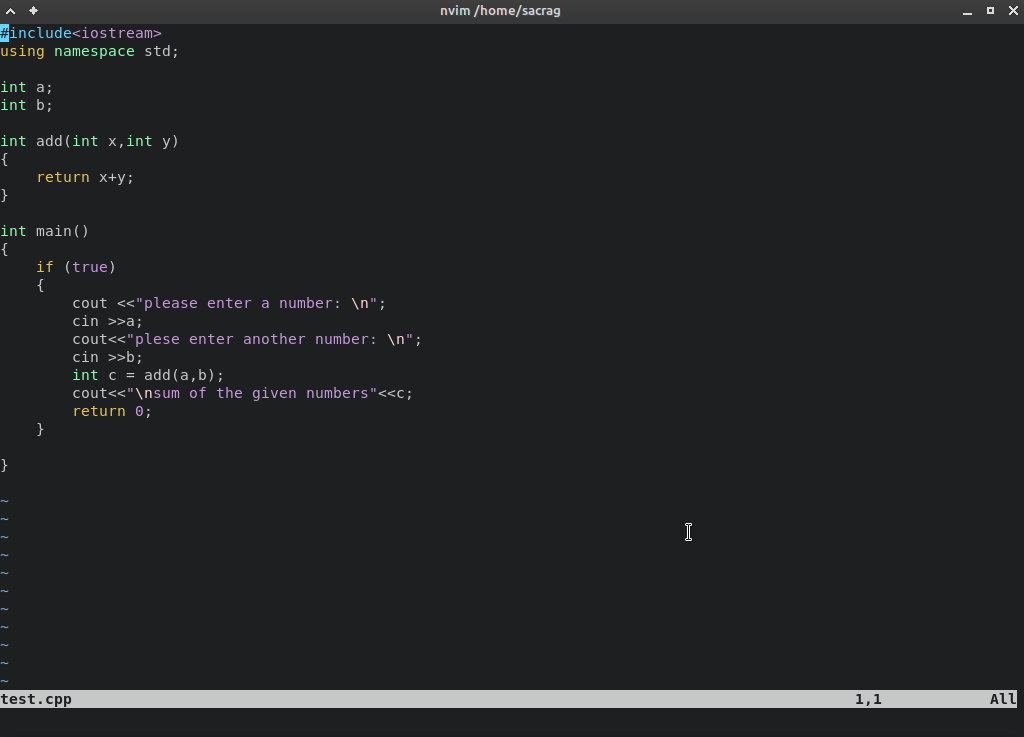
Task: Select the cin >>a input line
Action: coord(106,321)
